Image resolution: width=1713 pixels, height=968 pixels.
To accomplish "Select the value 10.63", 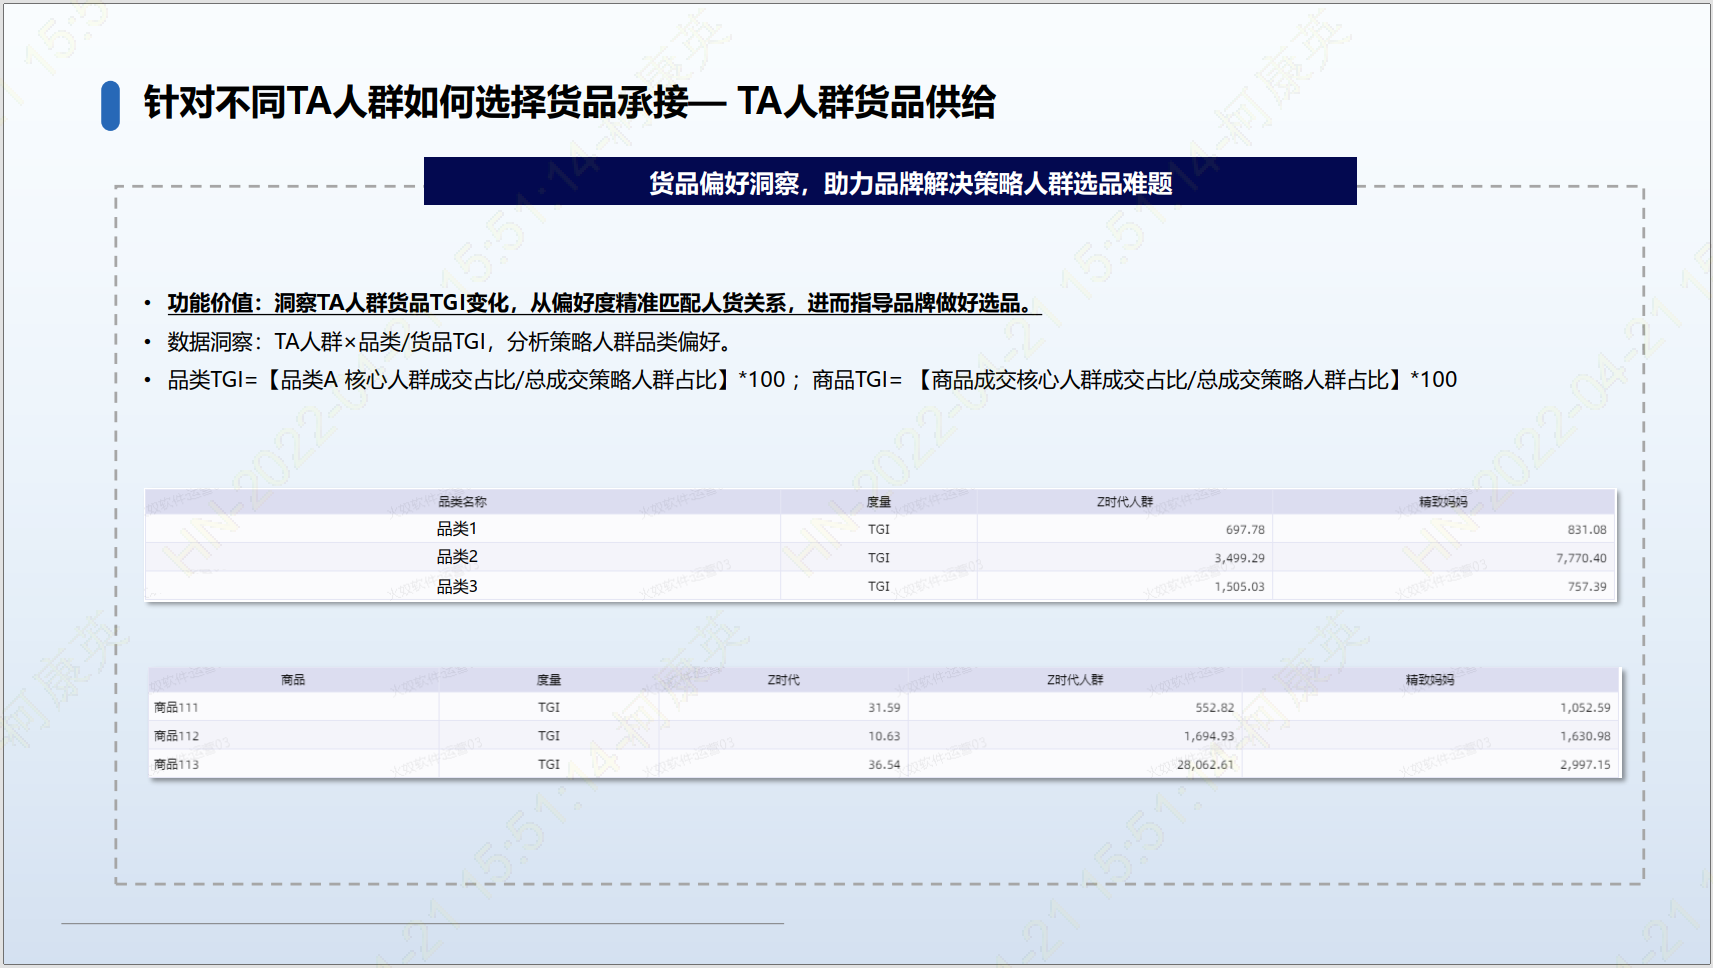I will pos(884,736).
